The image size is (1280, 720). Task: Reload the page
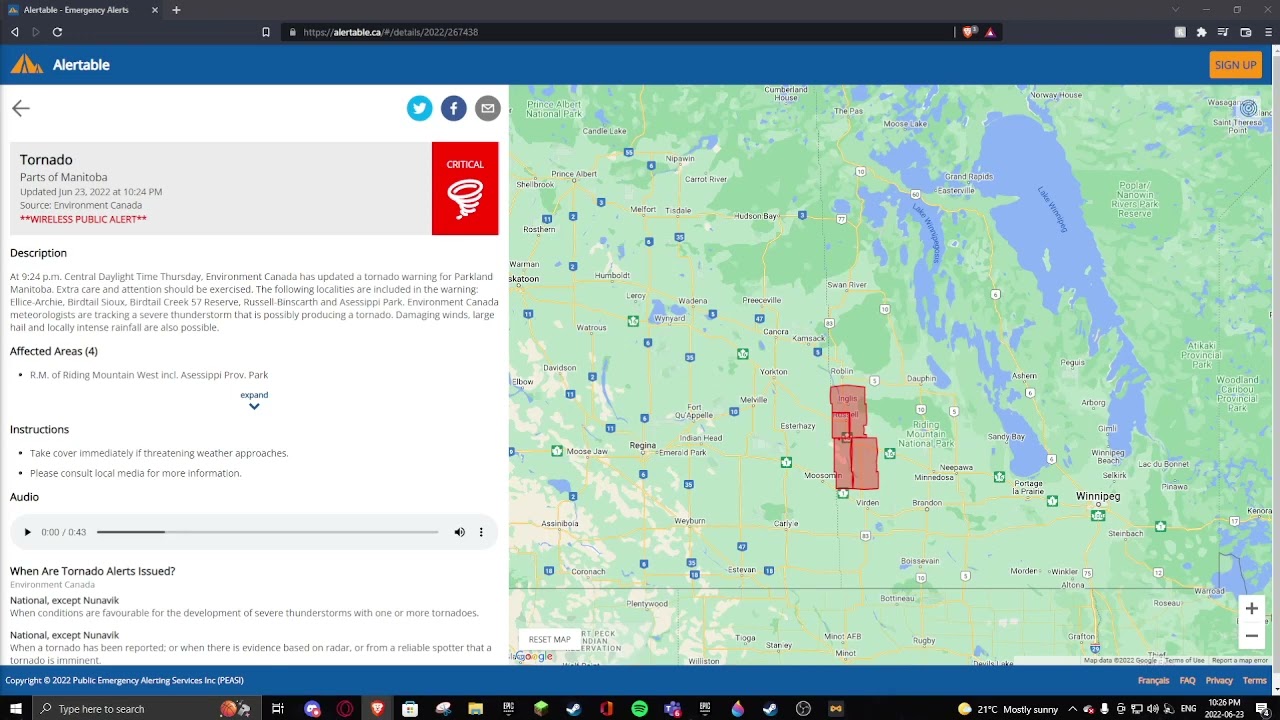click(x=57, y=32)
